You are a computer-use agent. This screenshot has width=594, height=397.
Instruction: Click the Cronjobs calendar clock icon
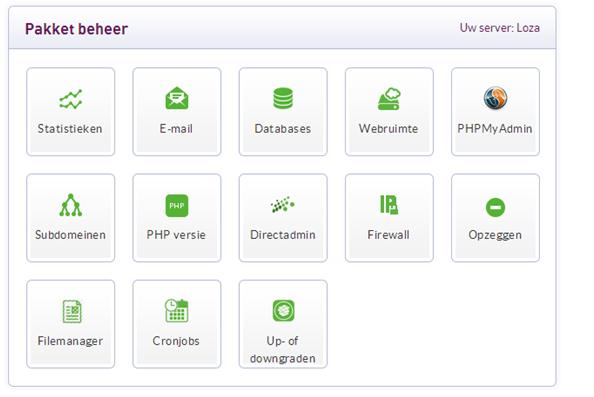pyautogui.click(x=177, y=311)
